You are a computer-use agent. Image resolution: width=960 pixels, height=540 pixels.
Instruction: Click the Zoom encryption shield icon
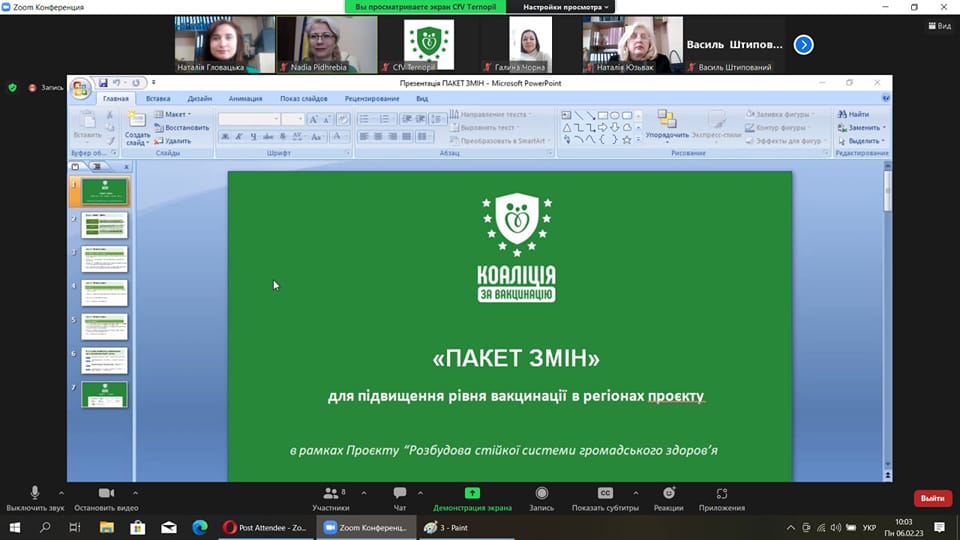[x=12, y=88]
